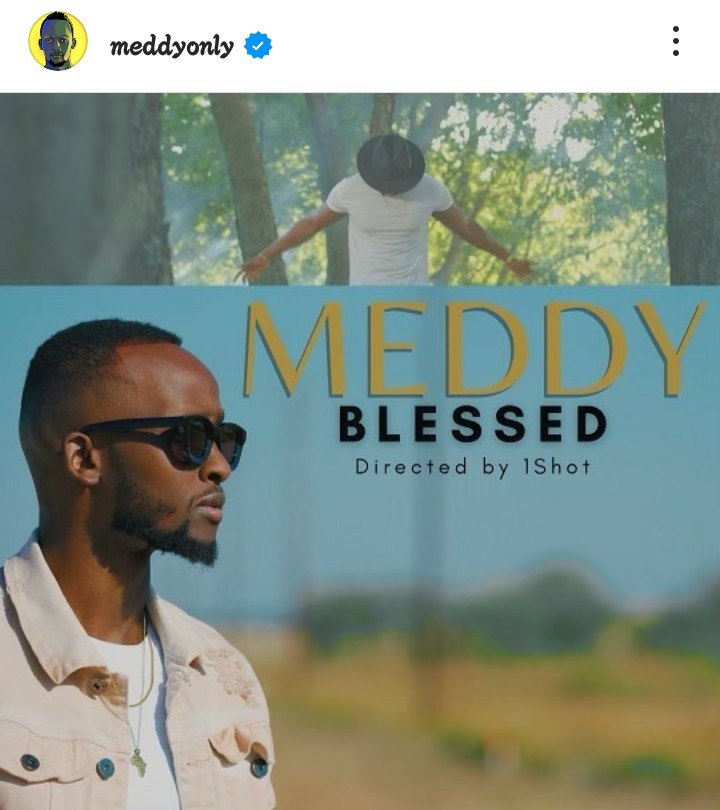
Task: Tap the gold pendant on the necklace
Action: pos(139,763)
